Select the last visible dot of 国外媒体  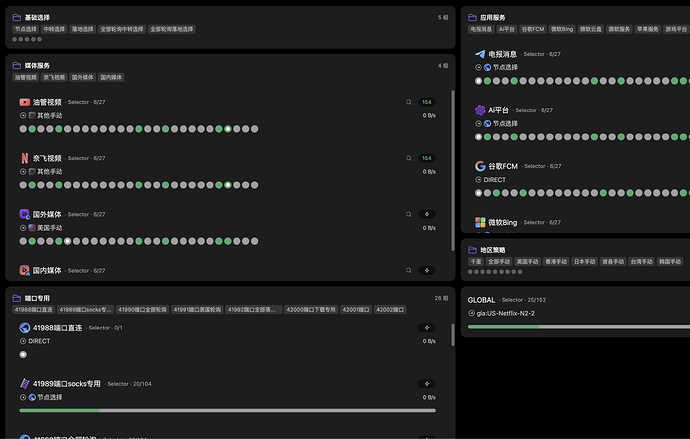(x=254, y=241)
